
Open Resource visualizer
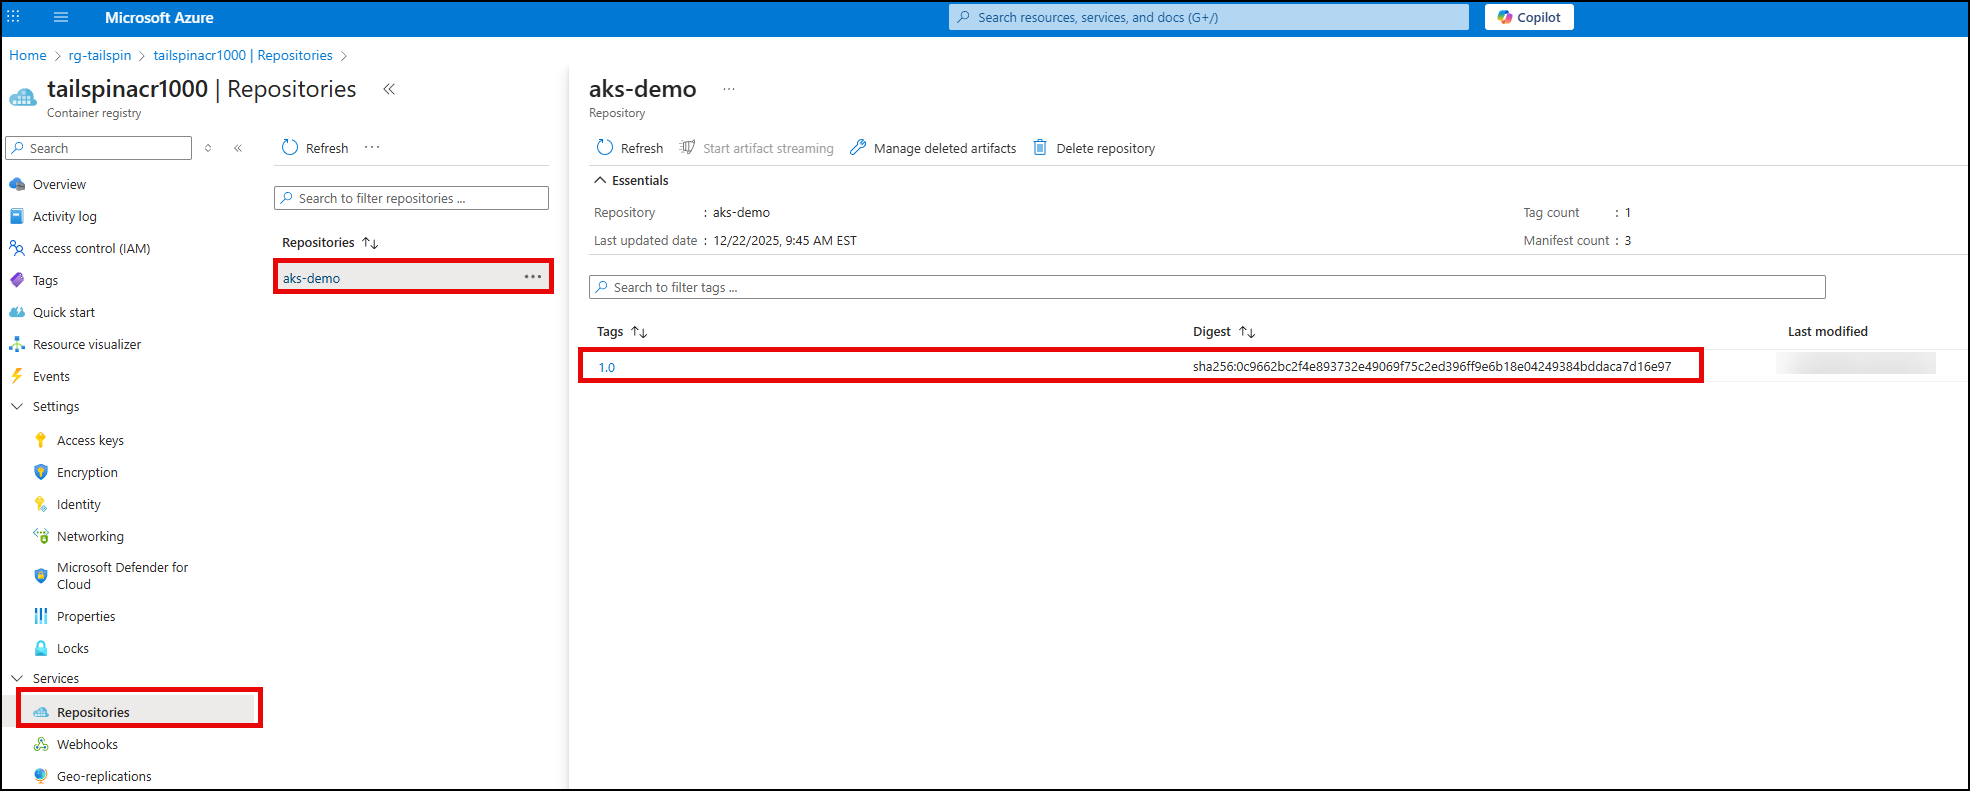pyautogui.click(x=87, y=345)
